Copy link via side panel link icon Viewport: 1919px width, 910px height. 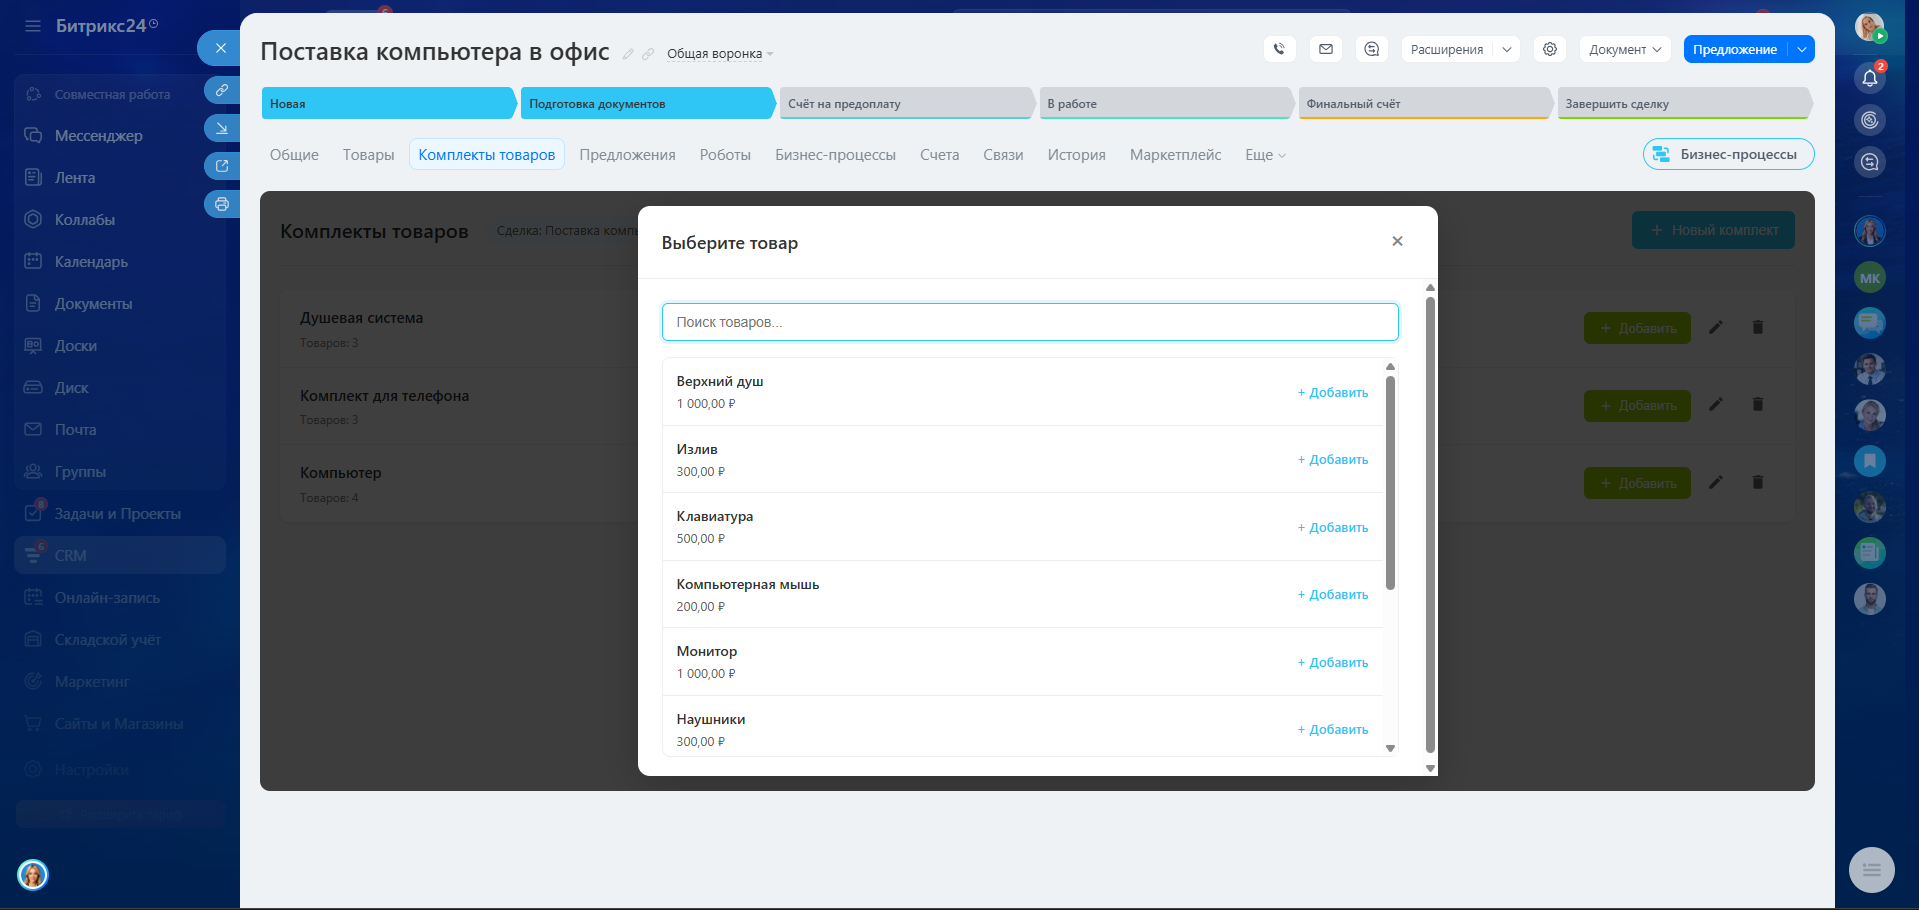click(222, 90)
